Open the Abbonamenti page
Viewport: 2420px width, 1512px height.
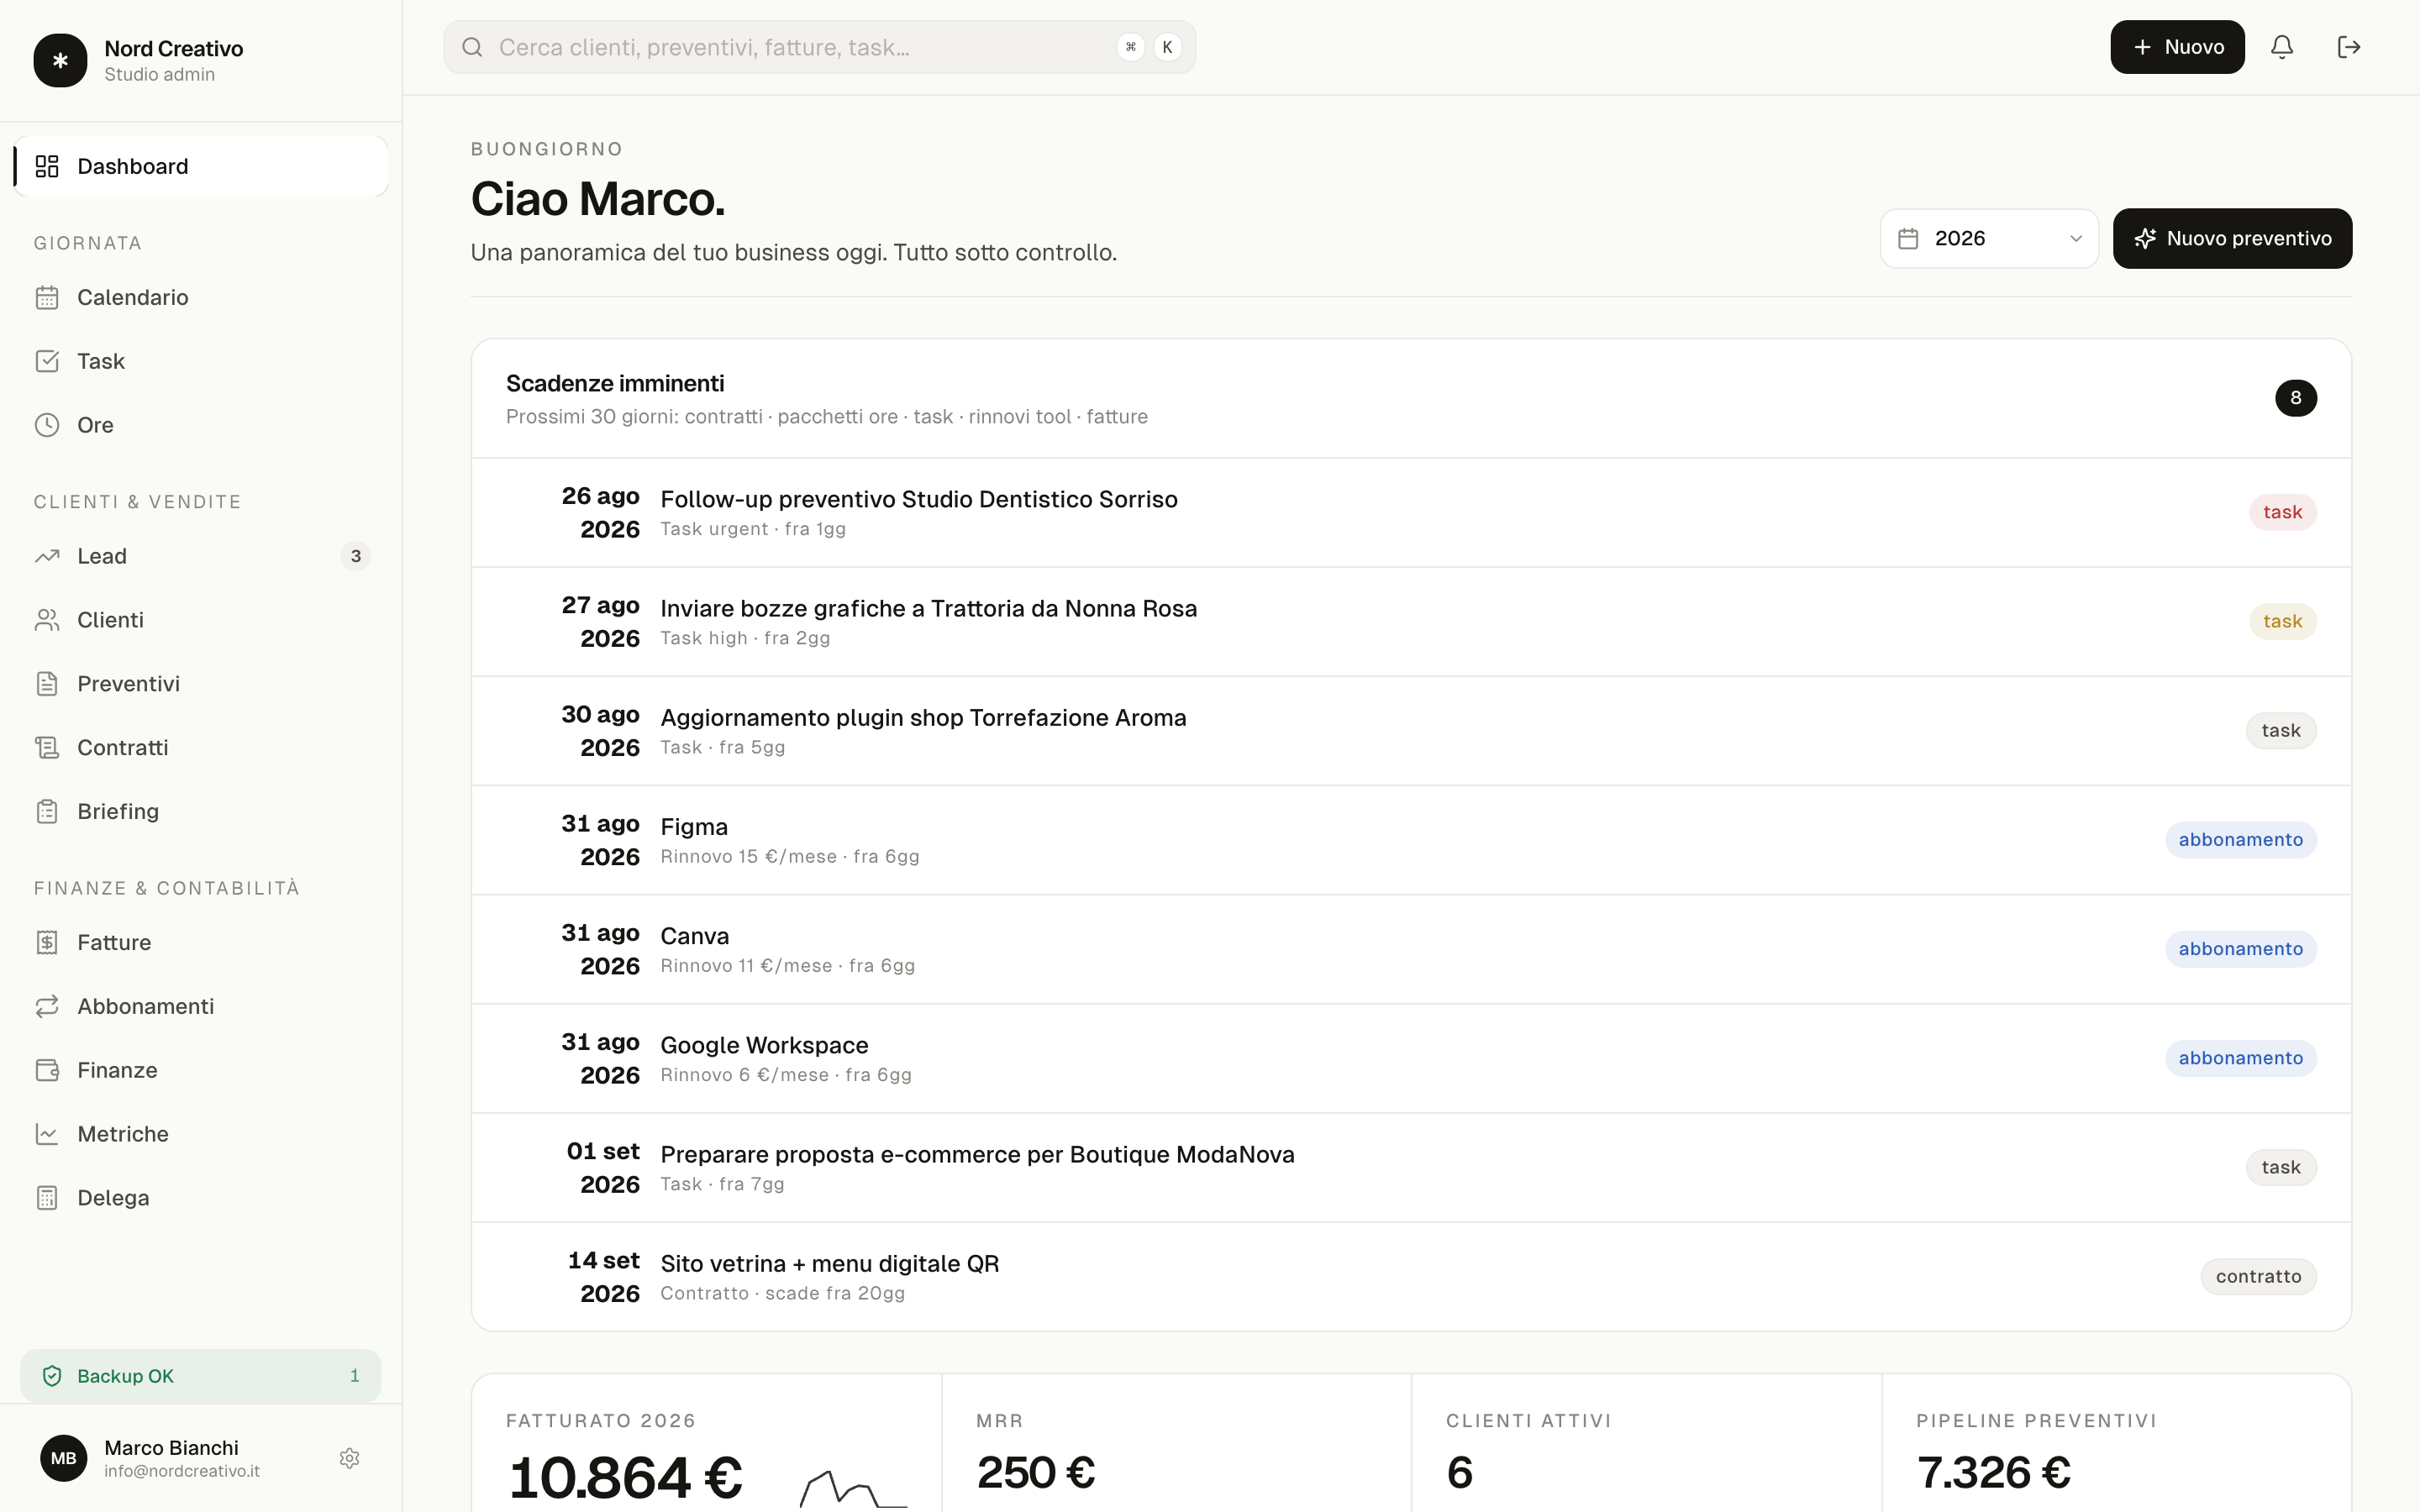click(201, 1006)
